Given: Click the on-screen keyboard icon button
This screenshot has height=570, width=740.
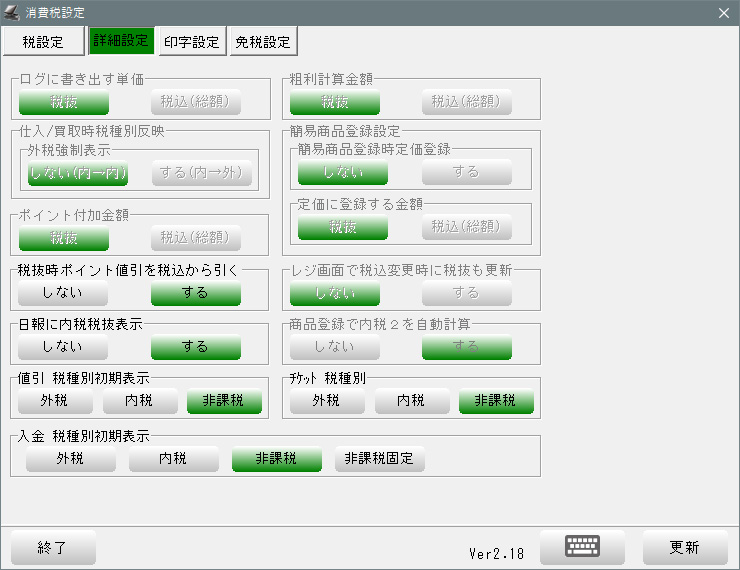Looking at the screenshot, I should [582, 547].
